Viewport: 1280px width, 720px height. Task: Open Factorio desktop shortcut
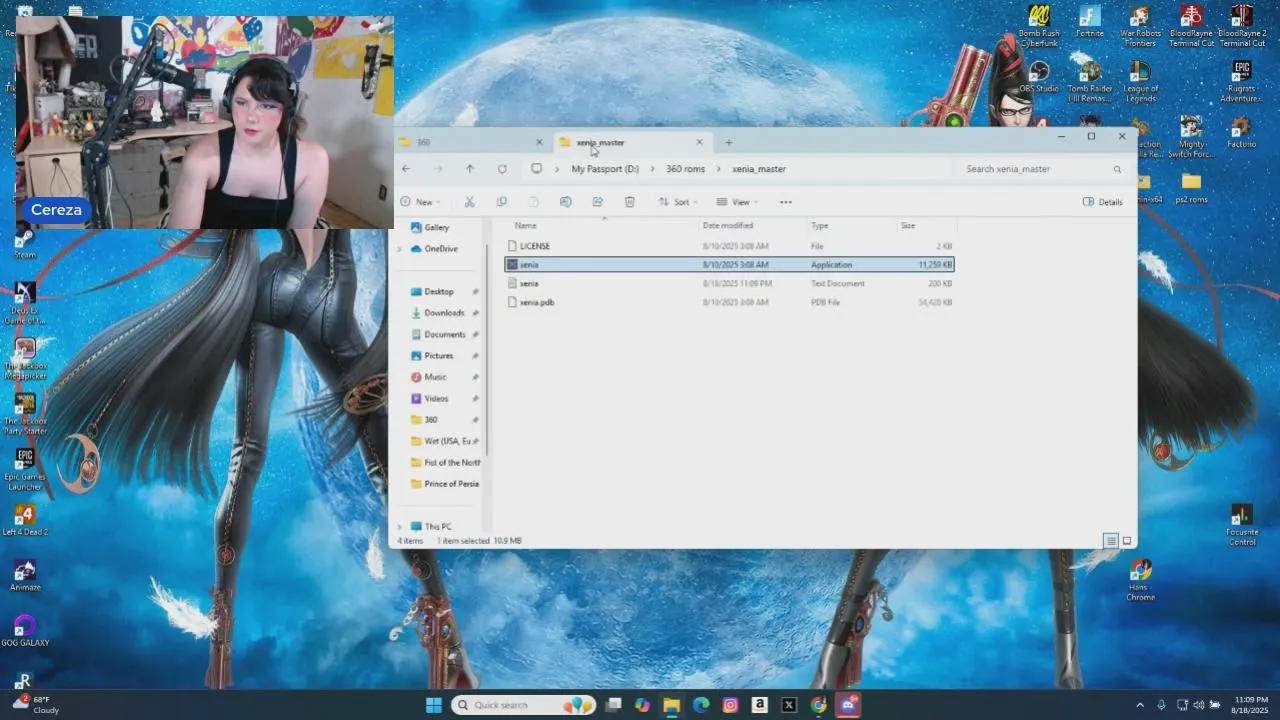[1241, 133]
